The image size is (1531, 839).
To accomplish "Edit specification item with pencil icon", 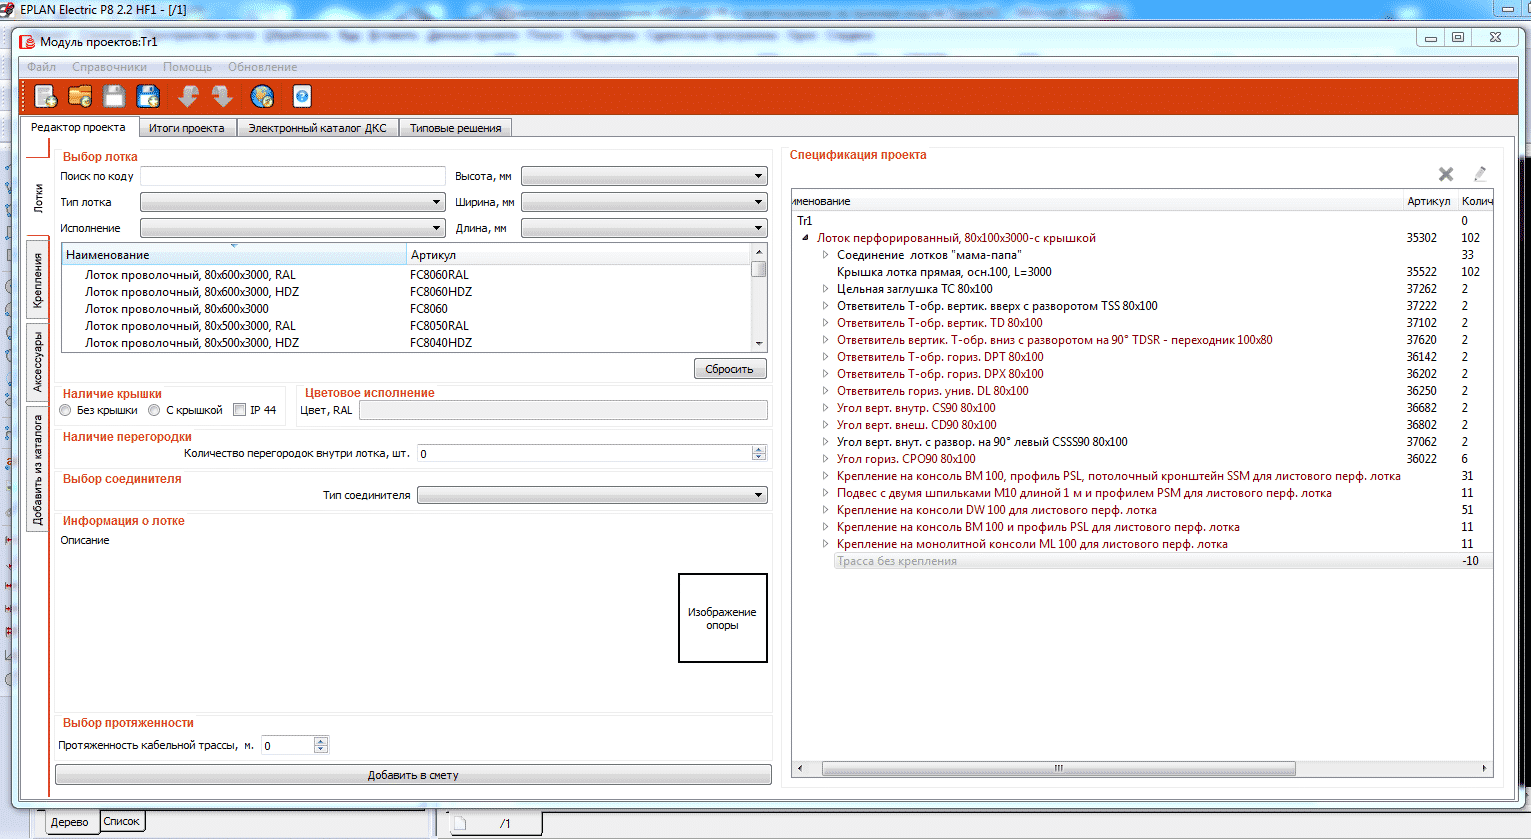I will coord(1480,174).
